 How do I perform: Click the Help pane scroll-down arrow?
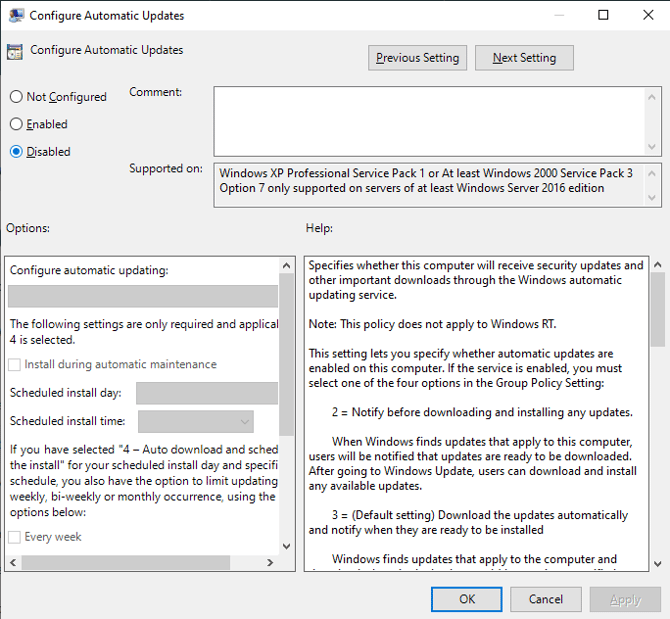pos(657,564)
